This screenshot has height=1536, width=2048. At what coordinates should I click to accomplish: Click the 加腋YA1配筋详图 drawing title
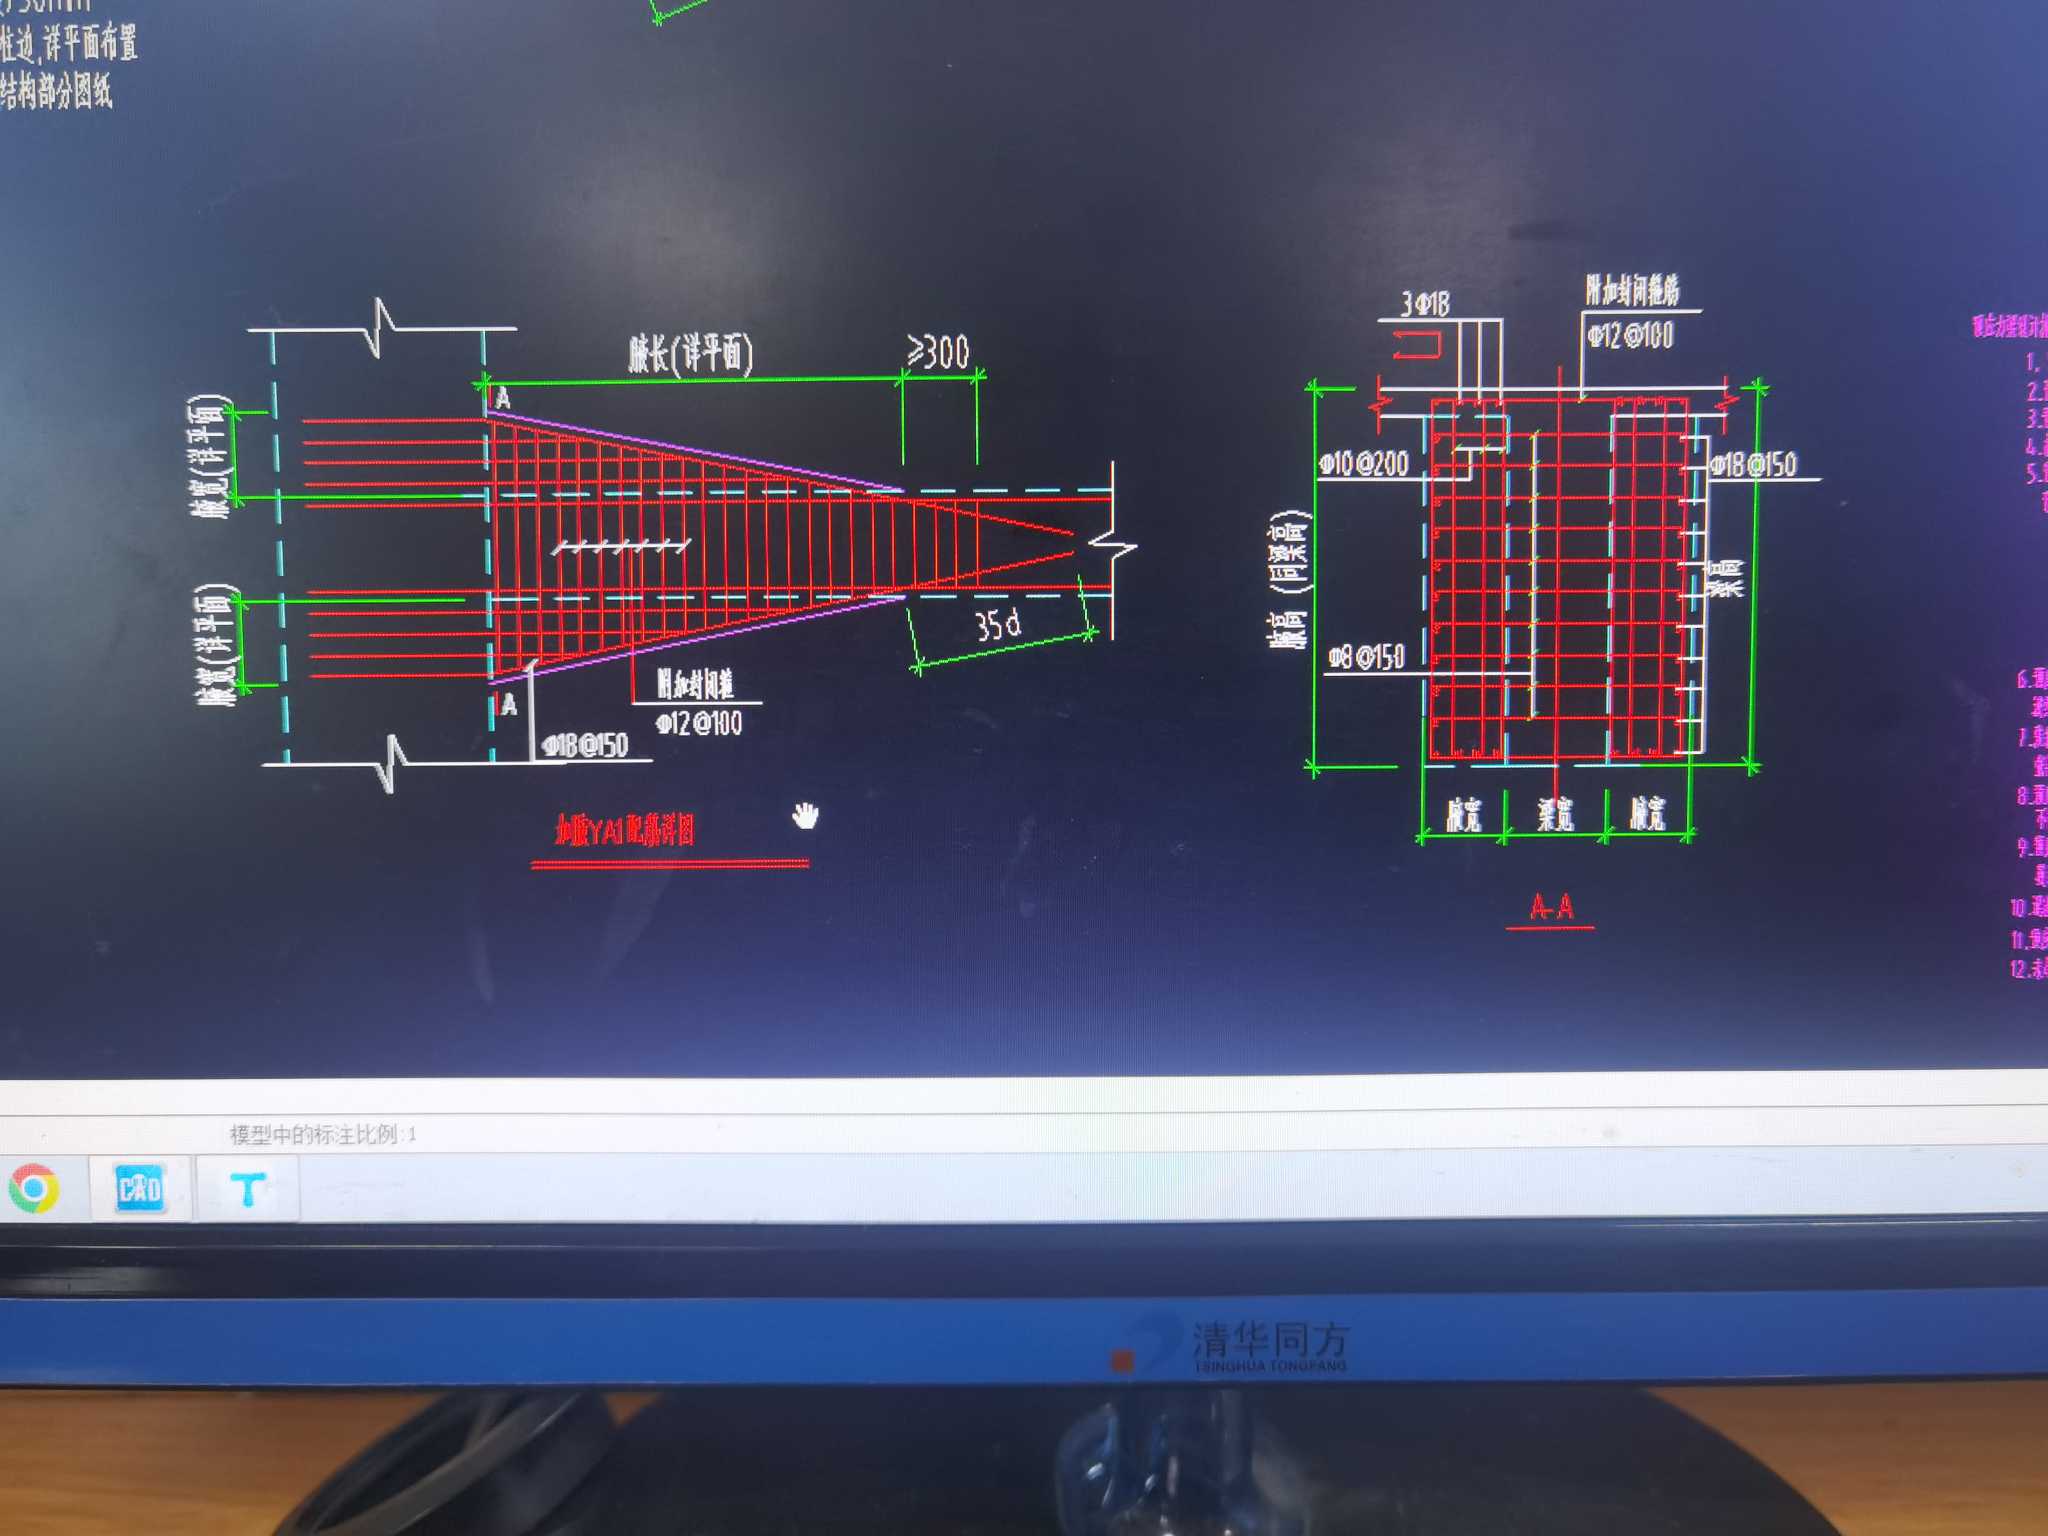pos(624,830)
